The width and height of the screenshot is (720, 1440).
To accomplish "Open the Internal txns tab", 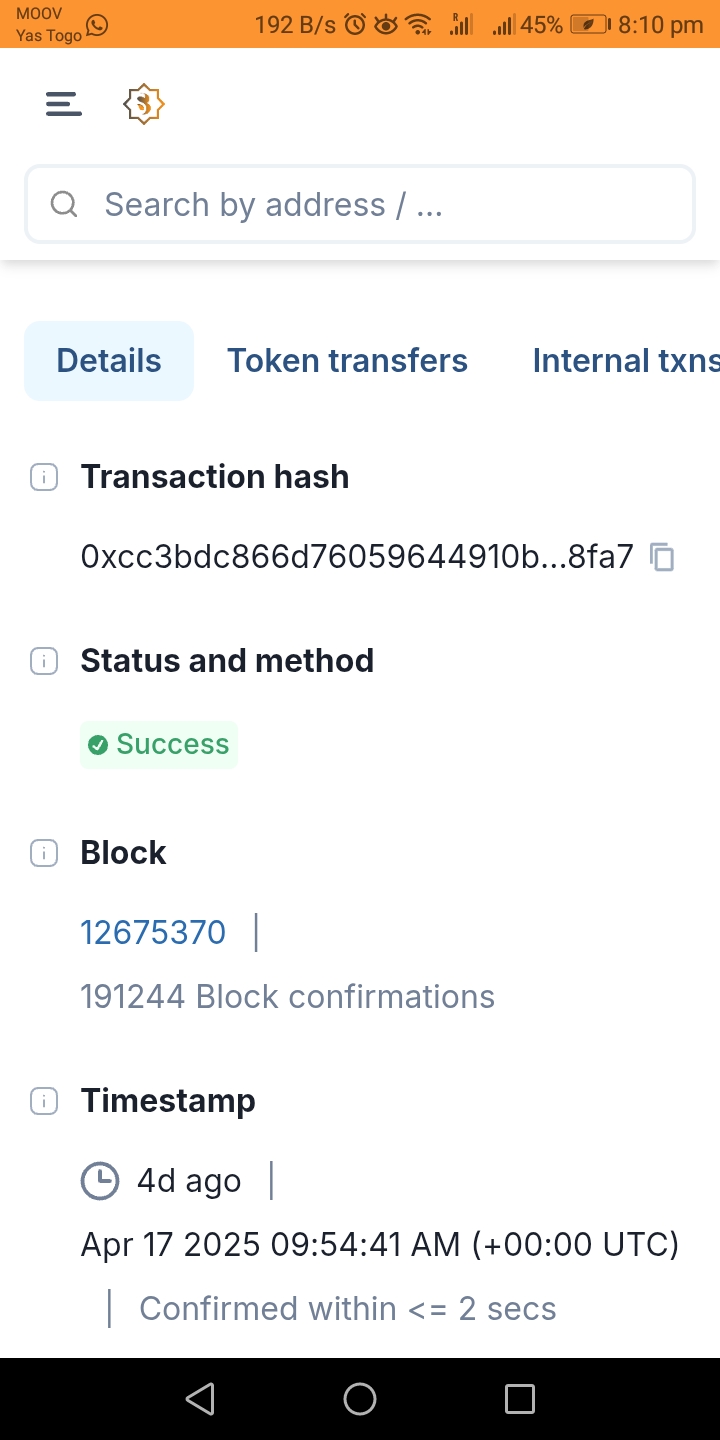I will 625,361.
